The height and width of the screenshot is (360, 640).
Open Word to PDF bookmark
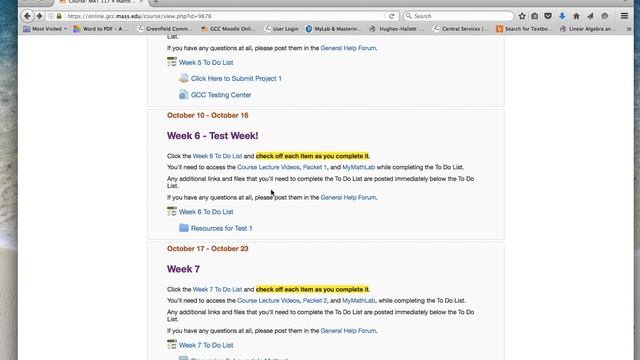[x=100, y=29]
